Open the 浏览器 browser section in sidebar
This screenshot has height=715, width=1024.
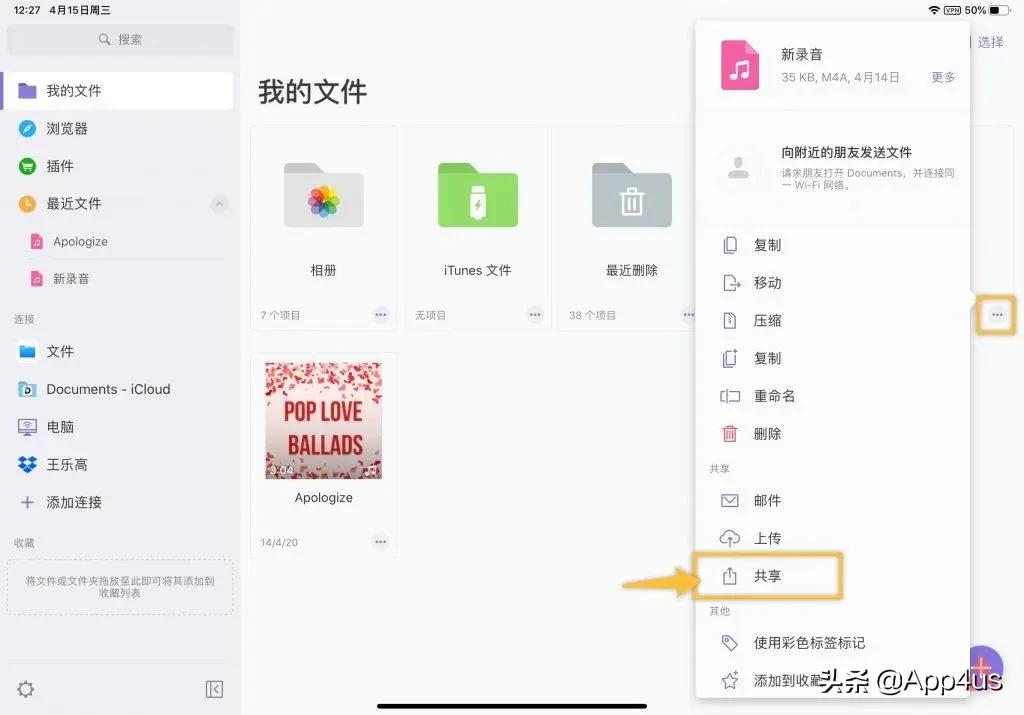(75, 128)
